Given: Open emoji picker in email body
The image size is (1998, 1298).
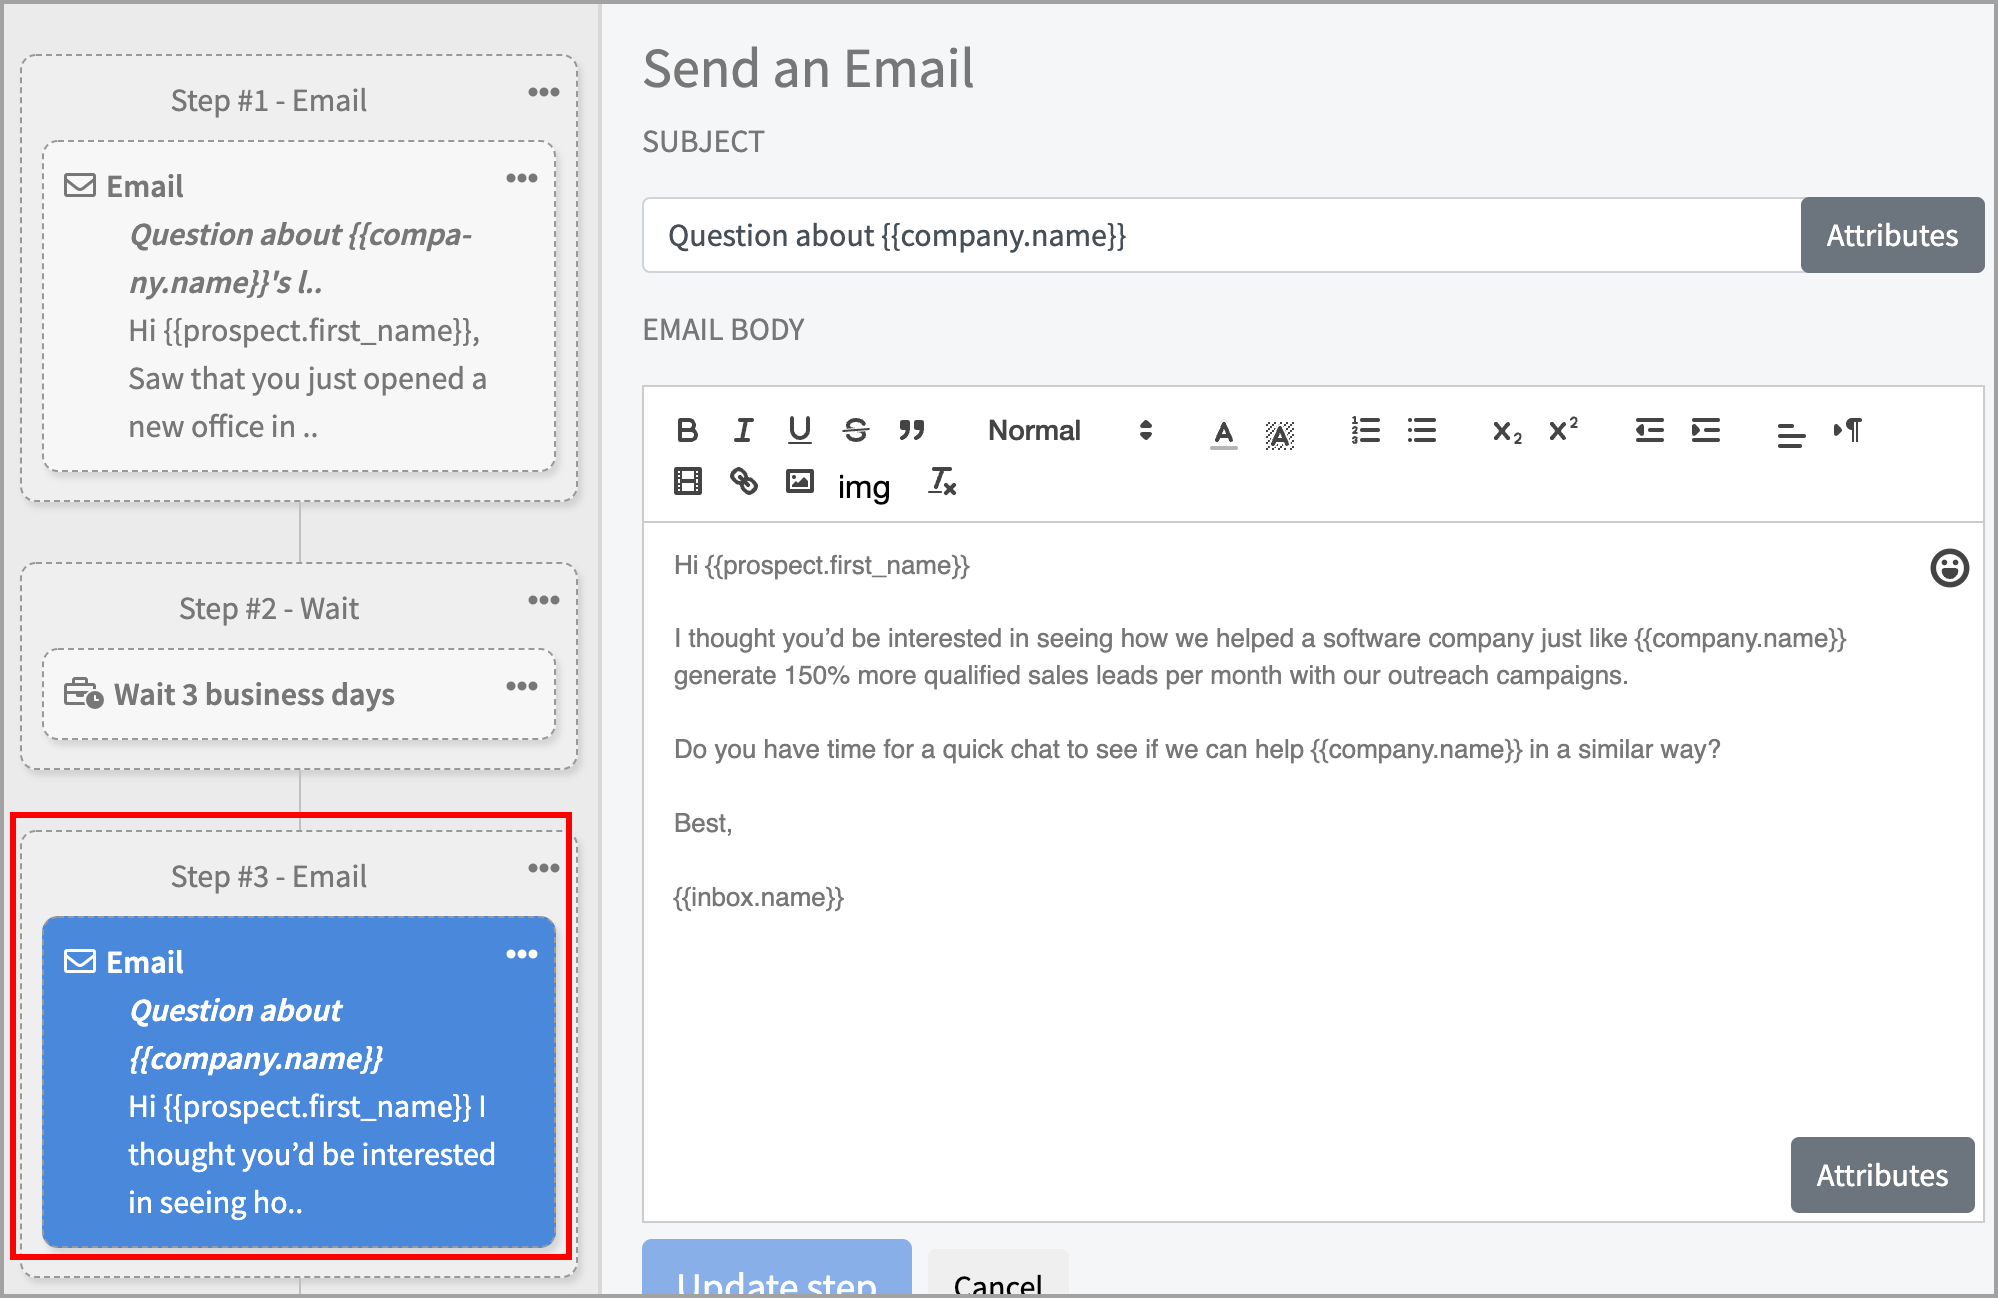Looking at the screenshot, I should point(1949,568).
